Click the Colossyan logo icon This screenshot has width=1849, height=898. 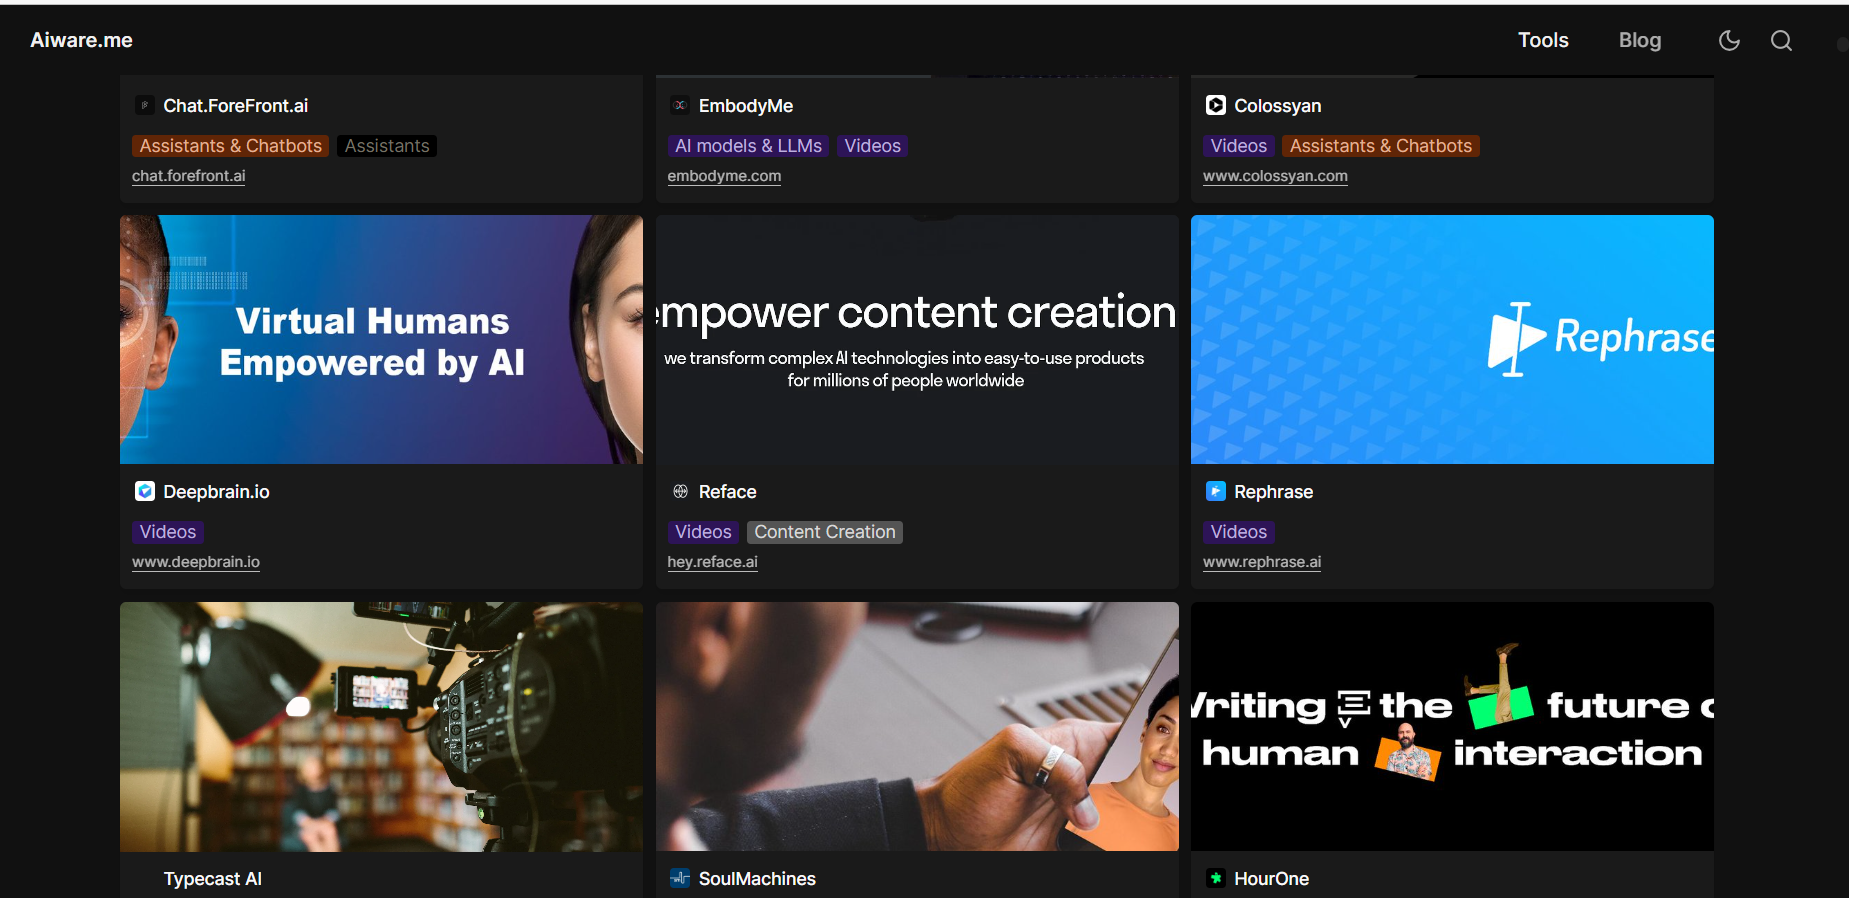point(1216,105)
